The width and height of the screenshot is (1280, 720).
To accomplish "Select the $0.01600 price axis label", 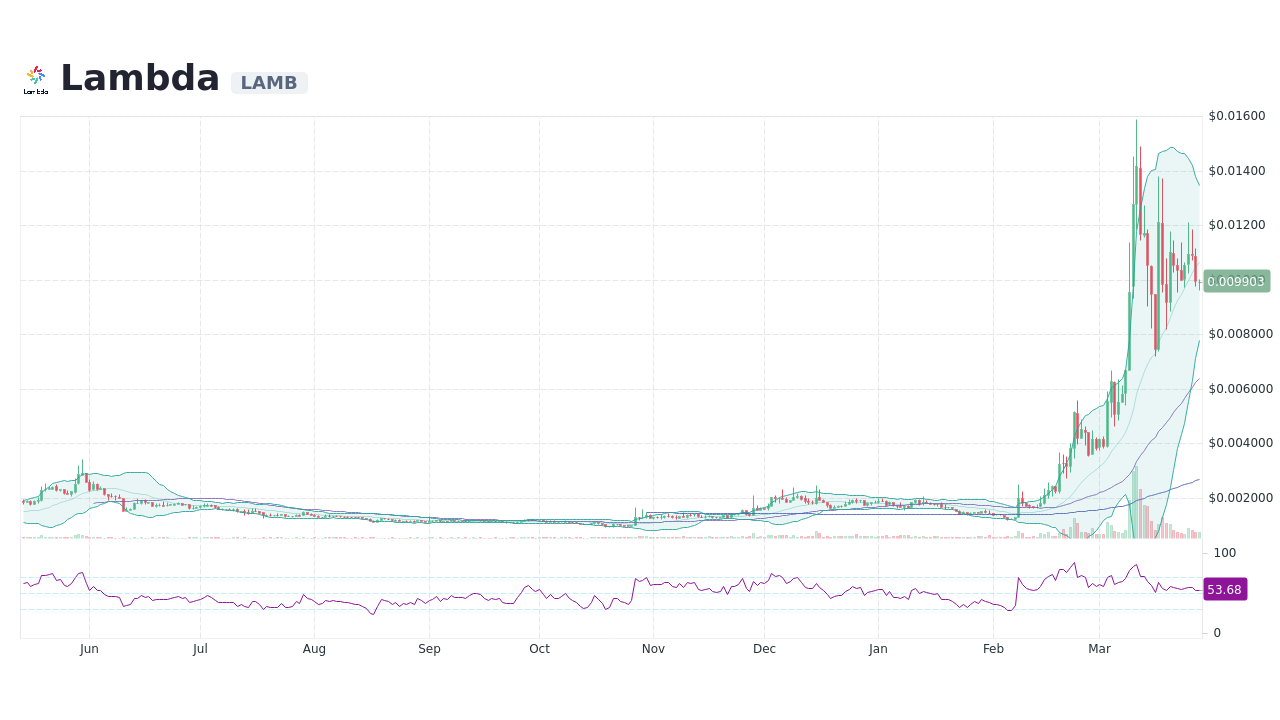I will [1236, 115].
